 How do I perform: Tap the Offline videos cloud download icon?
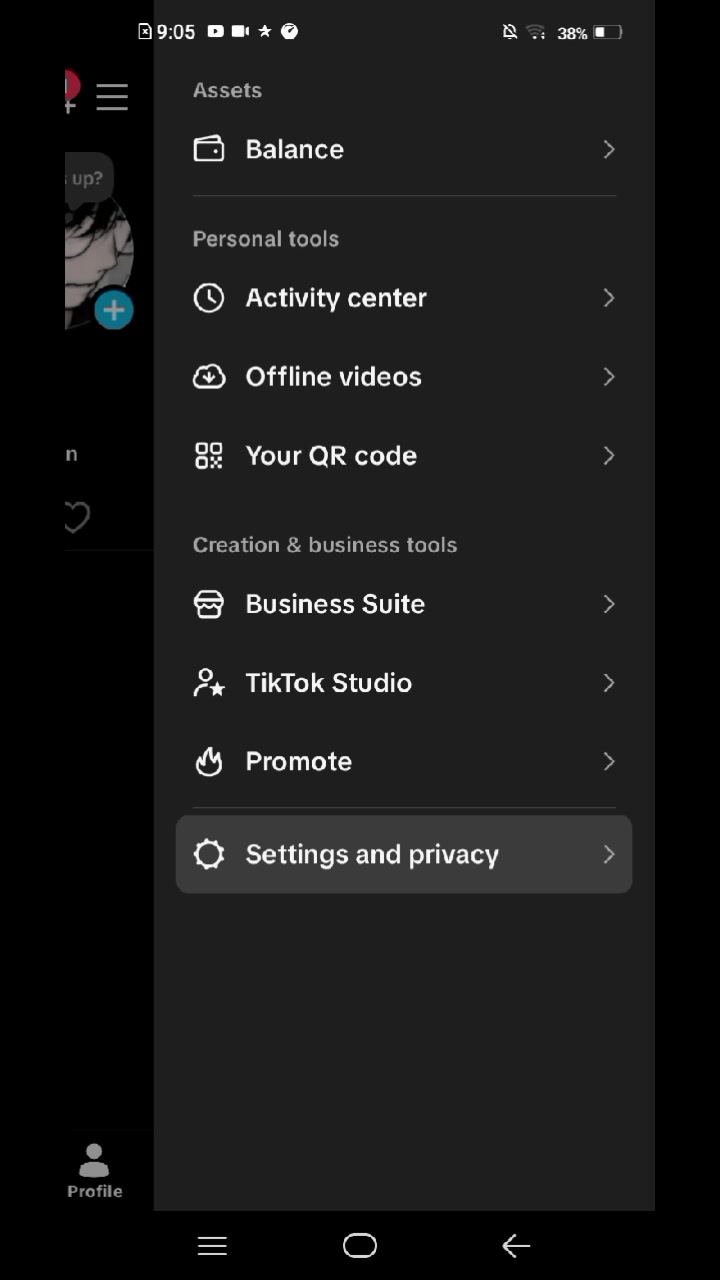point(209,377)
